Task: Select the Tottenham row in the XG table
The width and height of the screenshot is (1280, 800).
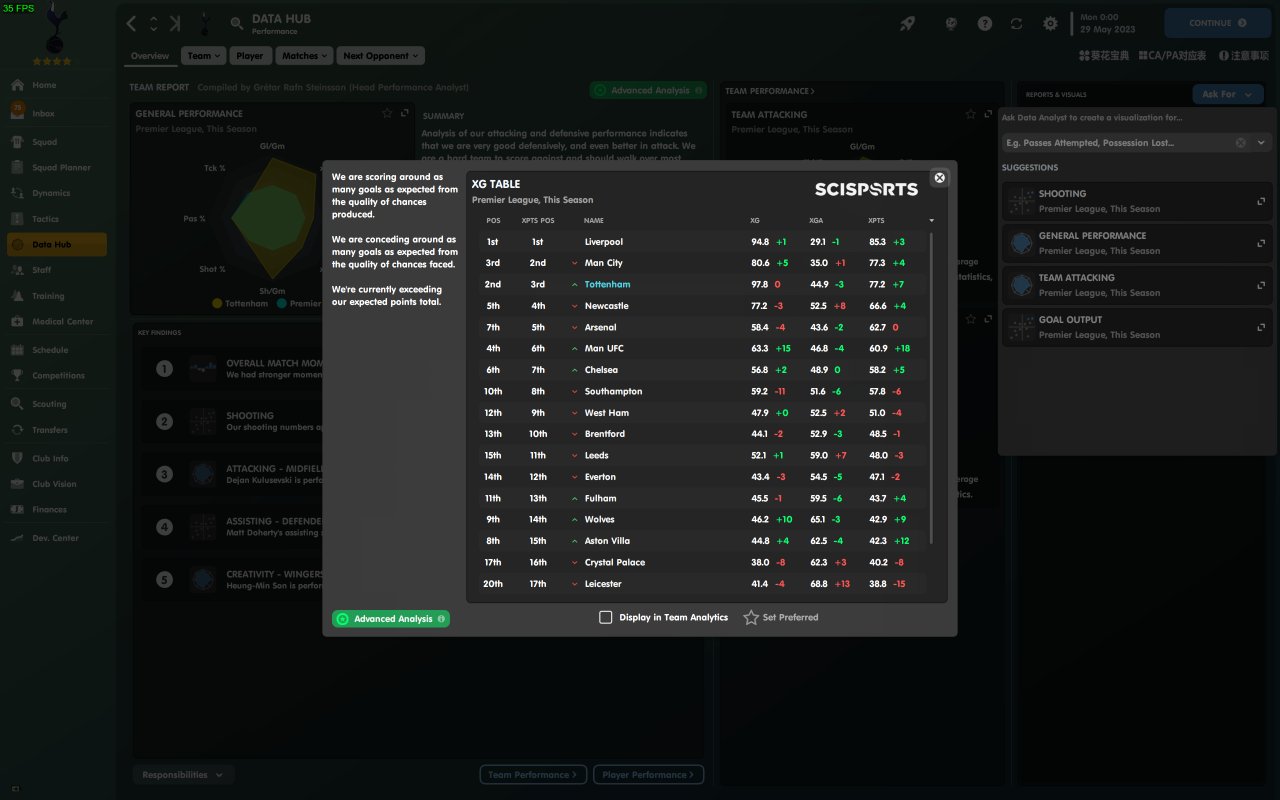Action: tap(703, 285)
